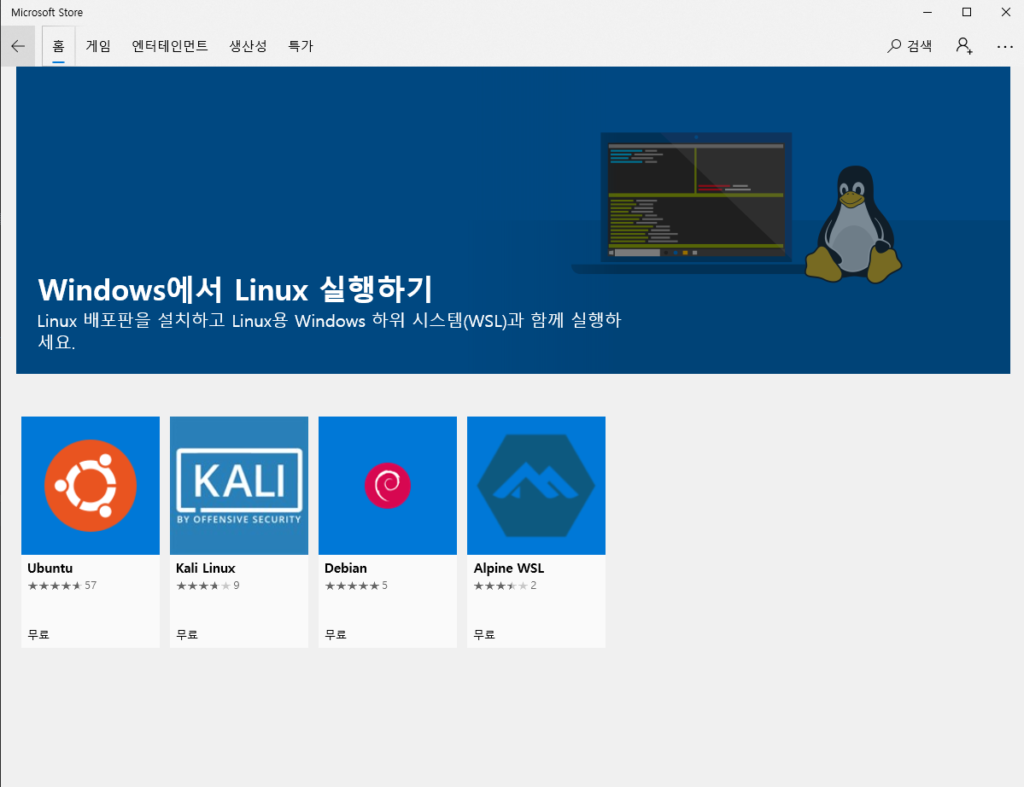Close the Microsoft Store window
Viewport: 1024px width, 787px height.
[x=1006, y=12]
